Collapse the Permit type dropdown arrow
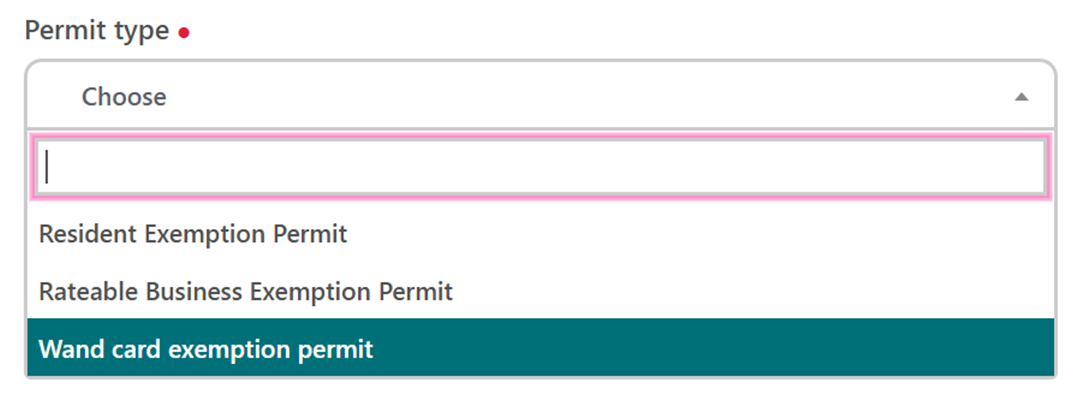This screenshot has width=1074, height=412. 1021,97
